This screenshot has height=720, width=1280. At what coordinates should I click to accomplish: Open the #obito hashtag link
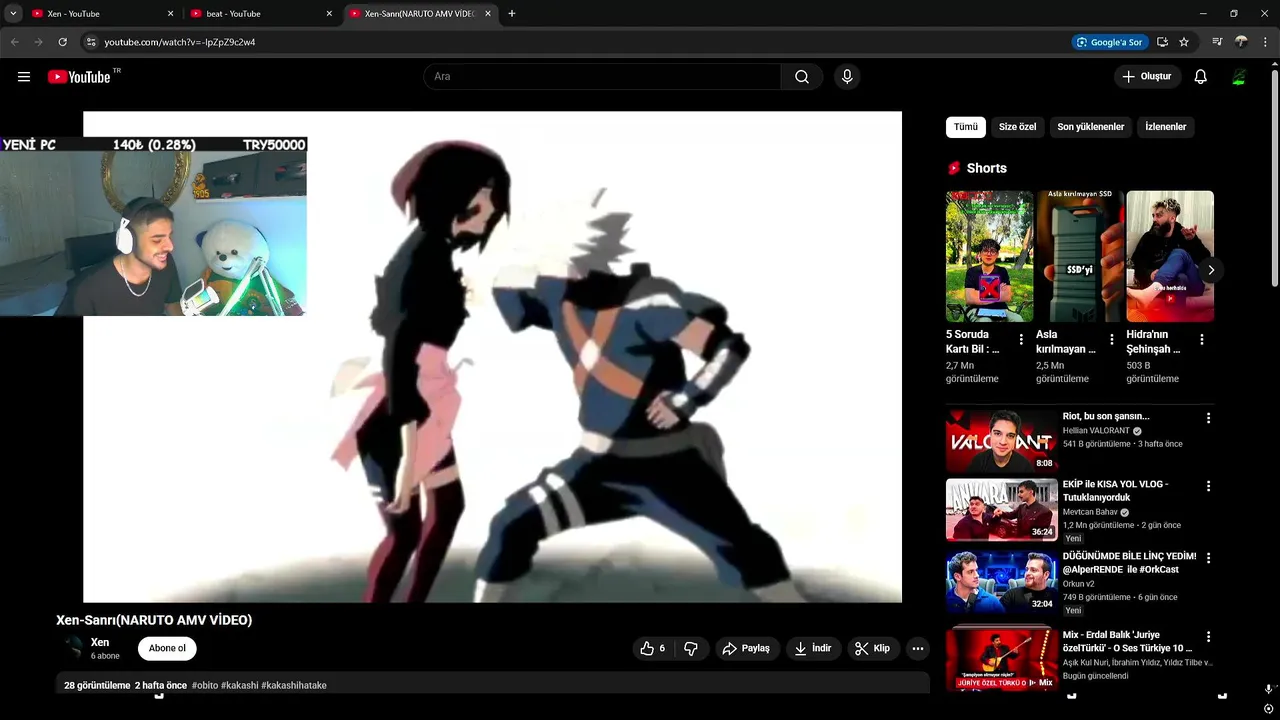pyautogui.click(x=205, y=685)
